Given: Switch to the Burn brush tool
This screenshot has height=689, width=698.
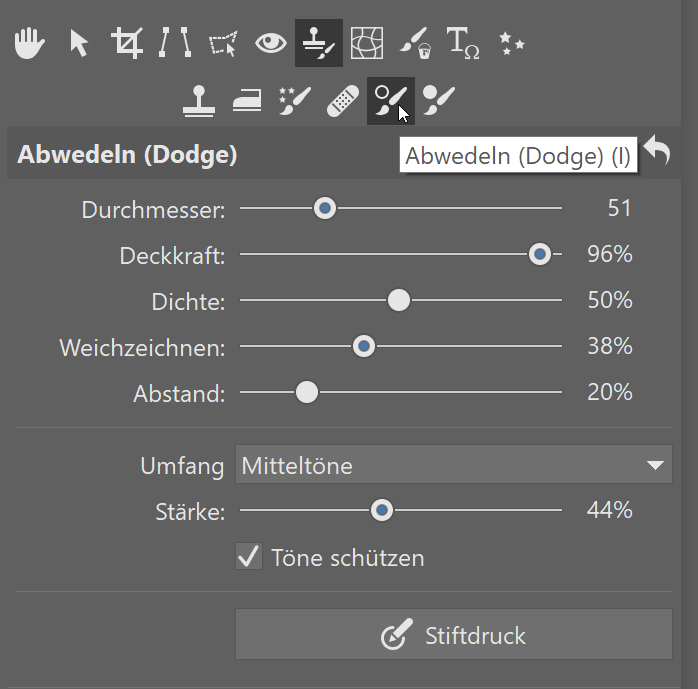Looking at the screenshot, I should coord(439,101).
